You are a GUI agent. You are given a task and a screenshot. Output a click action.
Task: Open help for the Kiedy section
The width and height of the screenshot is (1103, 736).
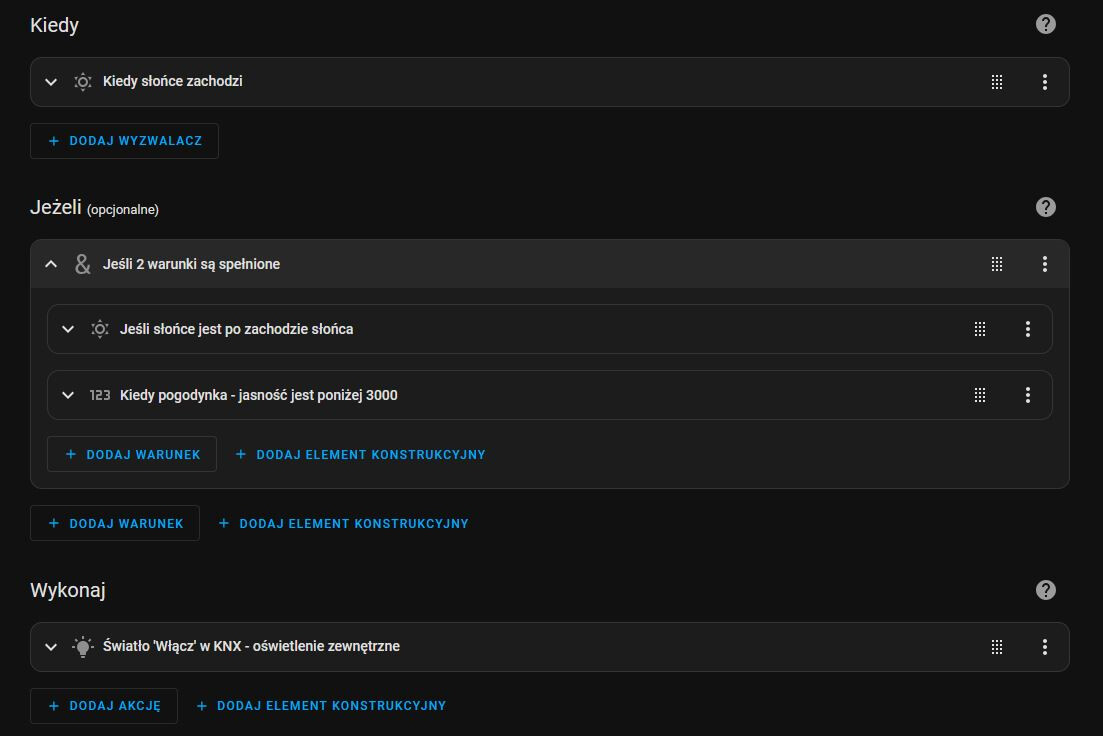[1045, 24]
